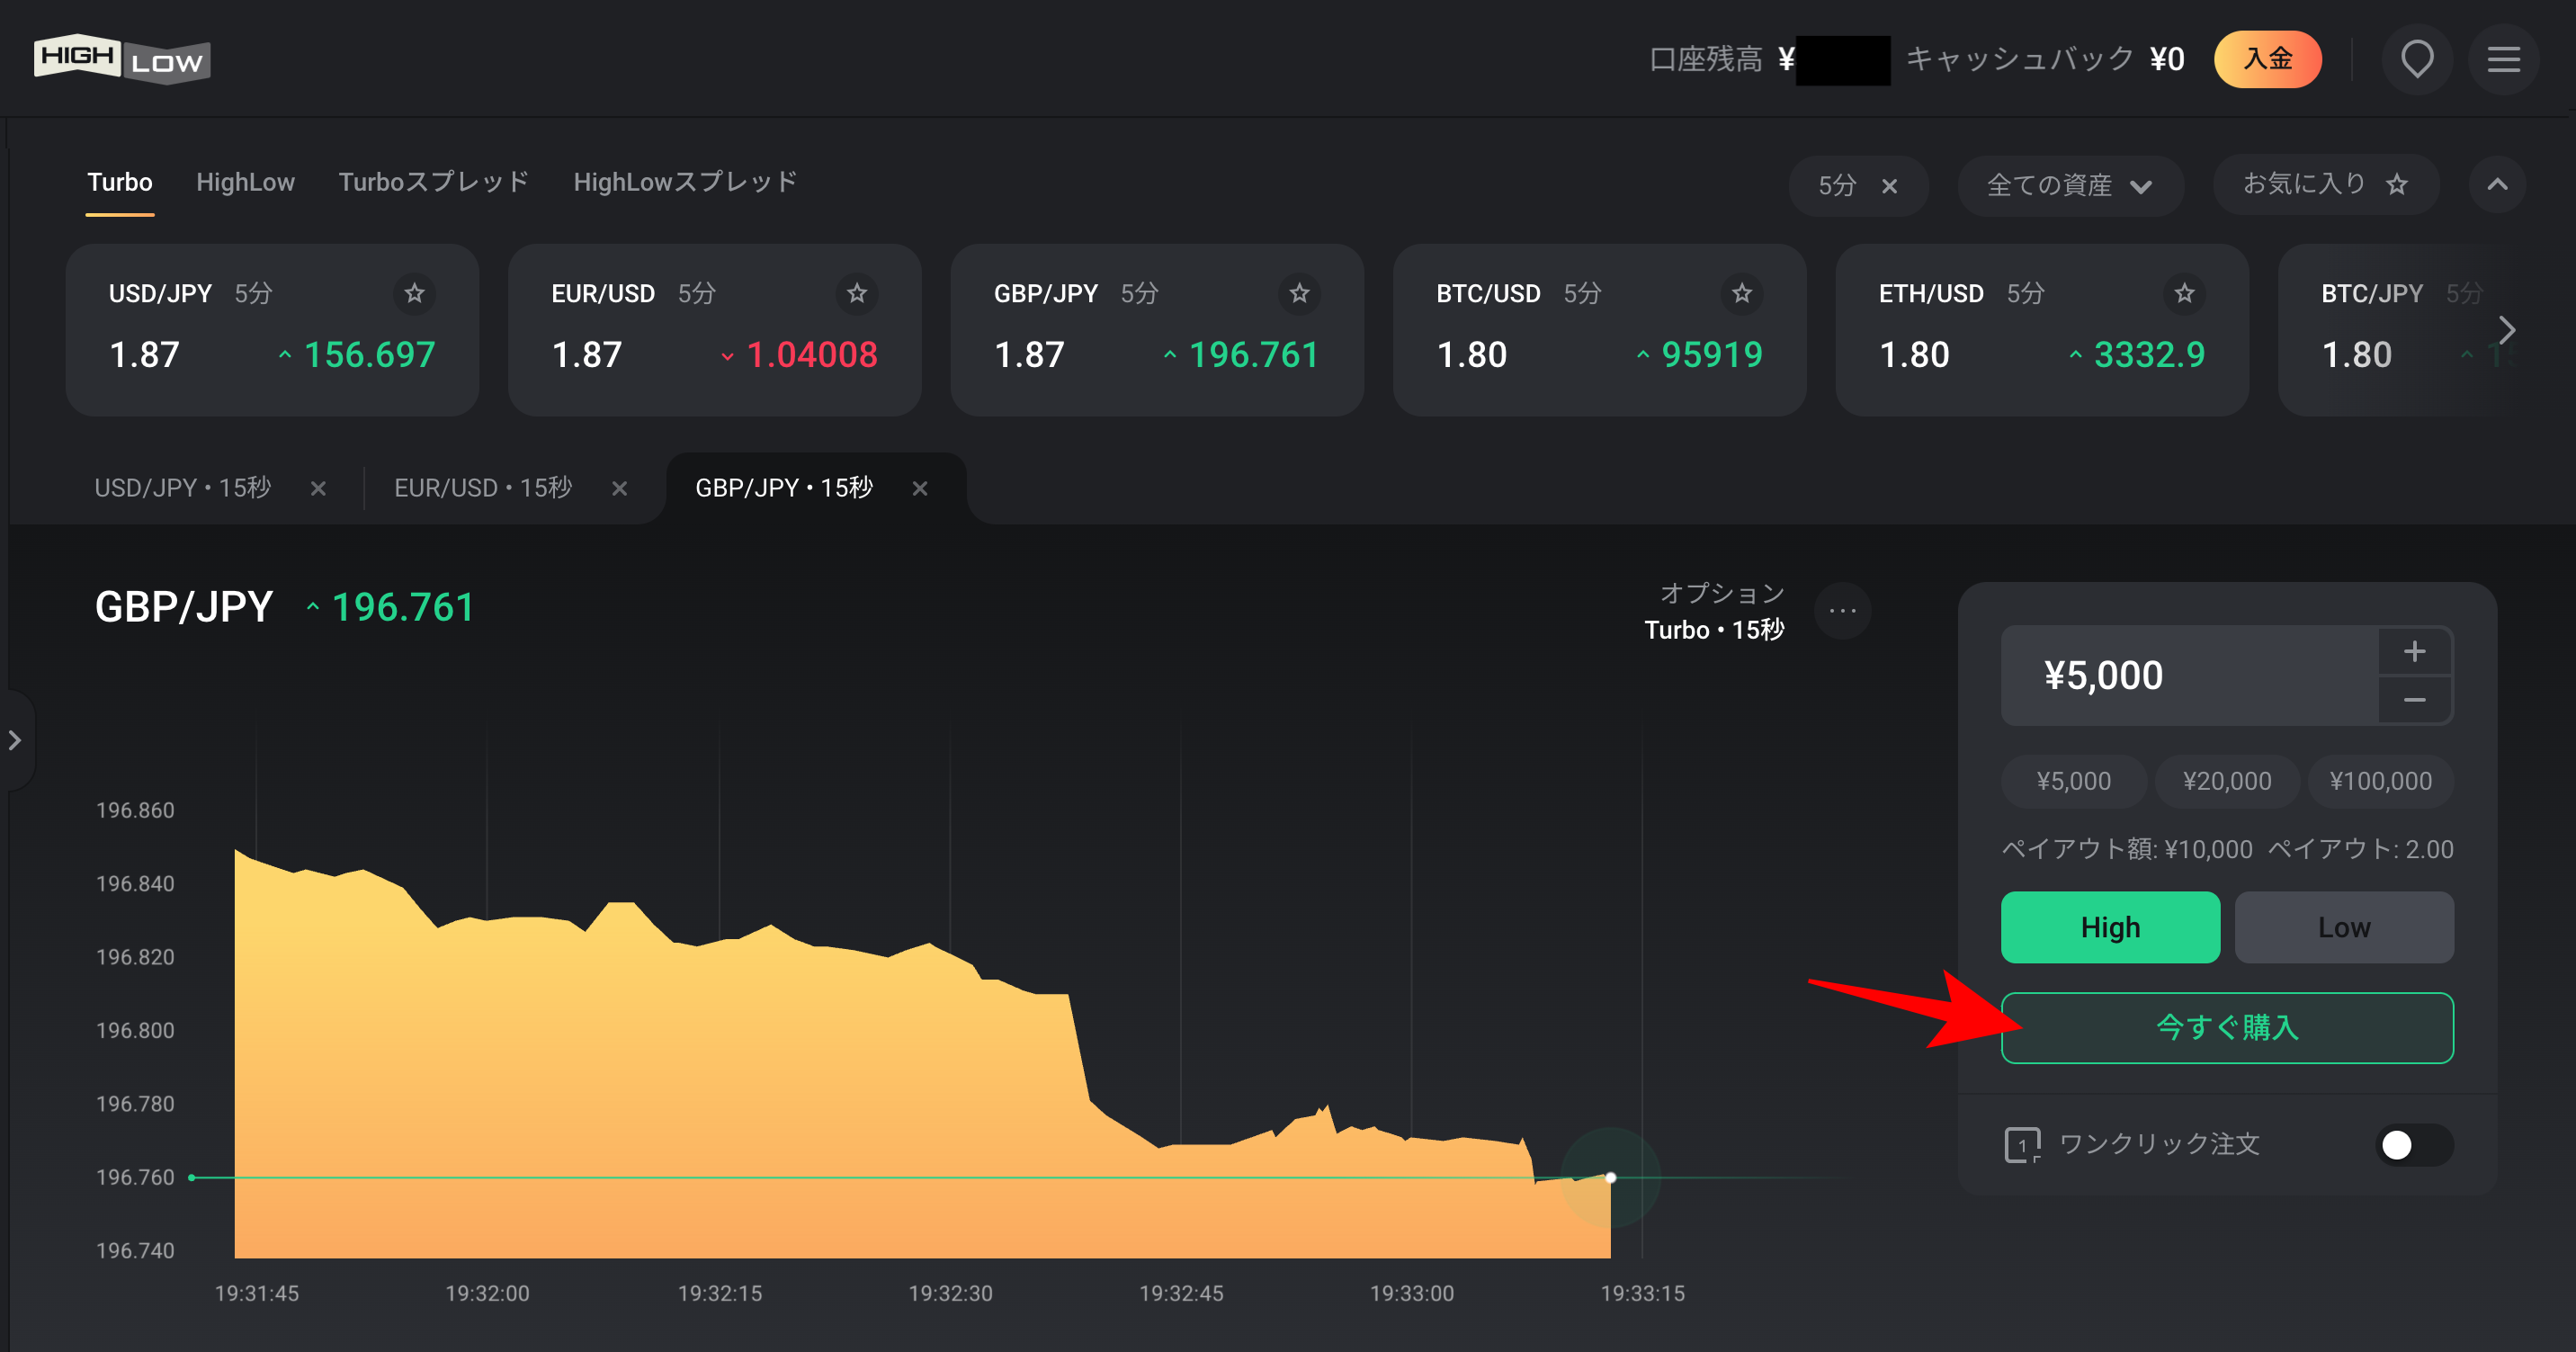
Task: Switch to the Turbo tab
Action: pos(120,182)
